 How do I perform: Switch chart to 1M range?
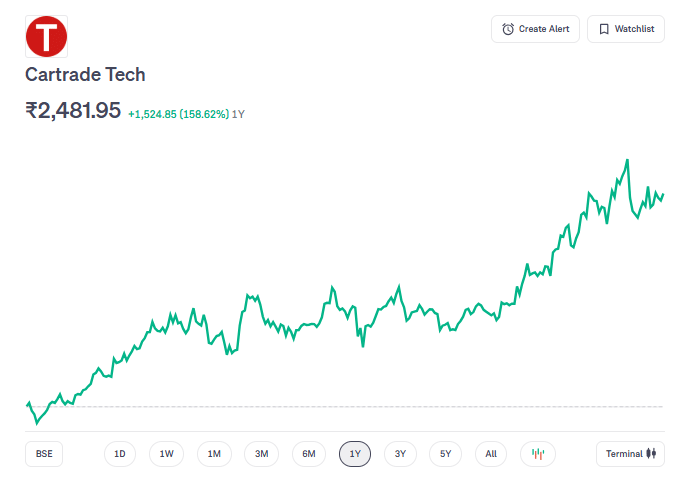tap(214, 454)
